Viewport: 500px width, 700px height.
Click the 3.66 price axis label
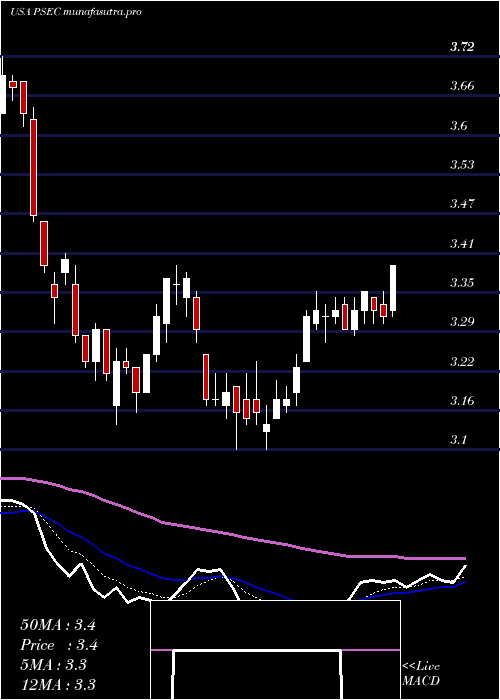click(x=462, y=86)
